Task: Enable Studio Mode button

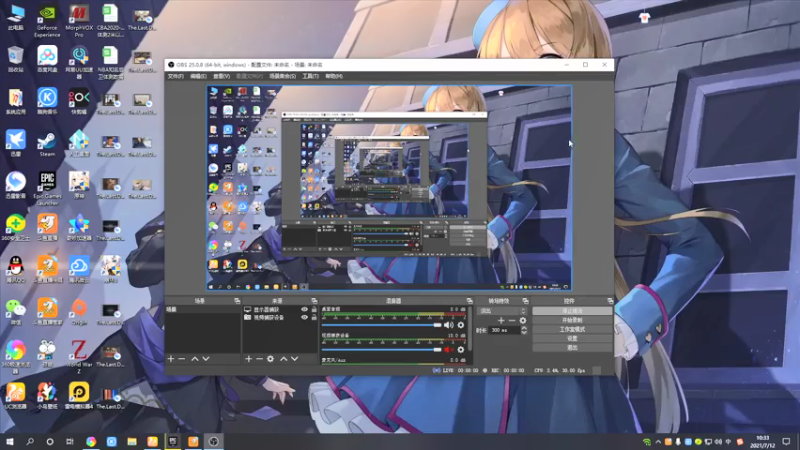Action: [572, 329]
